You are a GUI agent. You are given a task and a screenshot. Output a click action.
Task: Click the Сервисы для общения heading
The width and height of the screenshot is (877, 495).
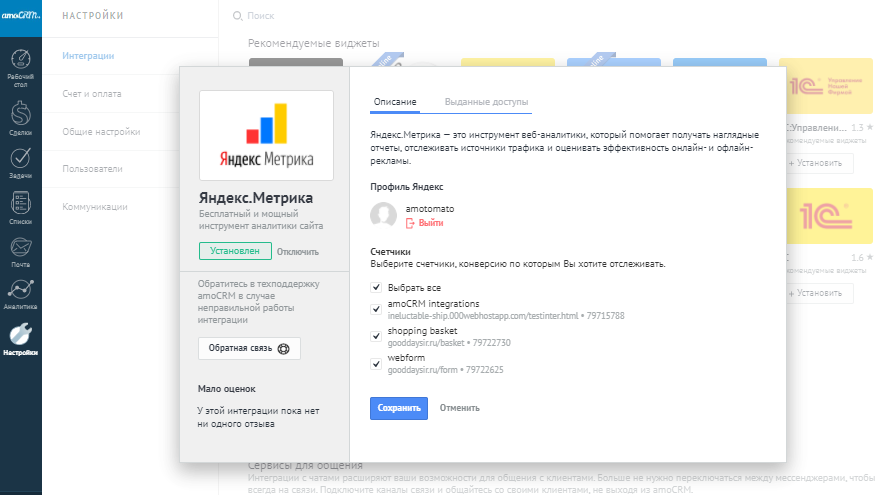[x=305, y=465]
